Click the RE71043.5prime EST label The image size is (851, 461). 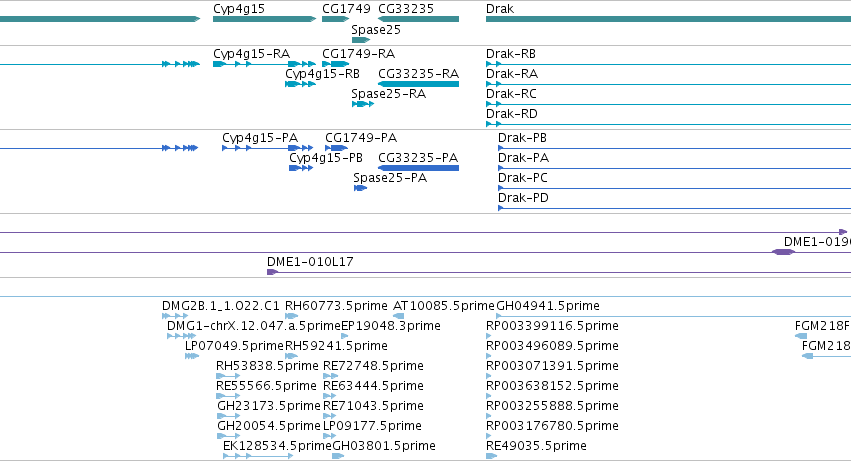tap(373, 407)
